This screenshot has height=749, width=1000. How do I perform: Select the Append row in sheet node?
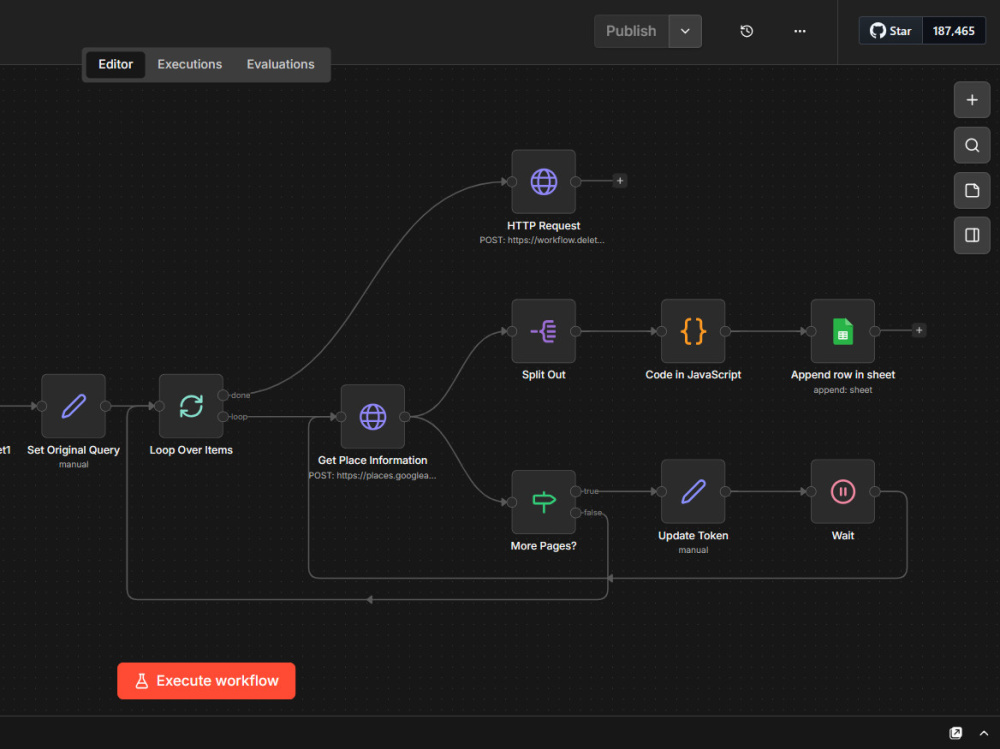[842, 331]
